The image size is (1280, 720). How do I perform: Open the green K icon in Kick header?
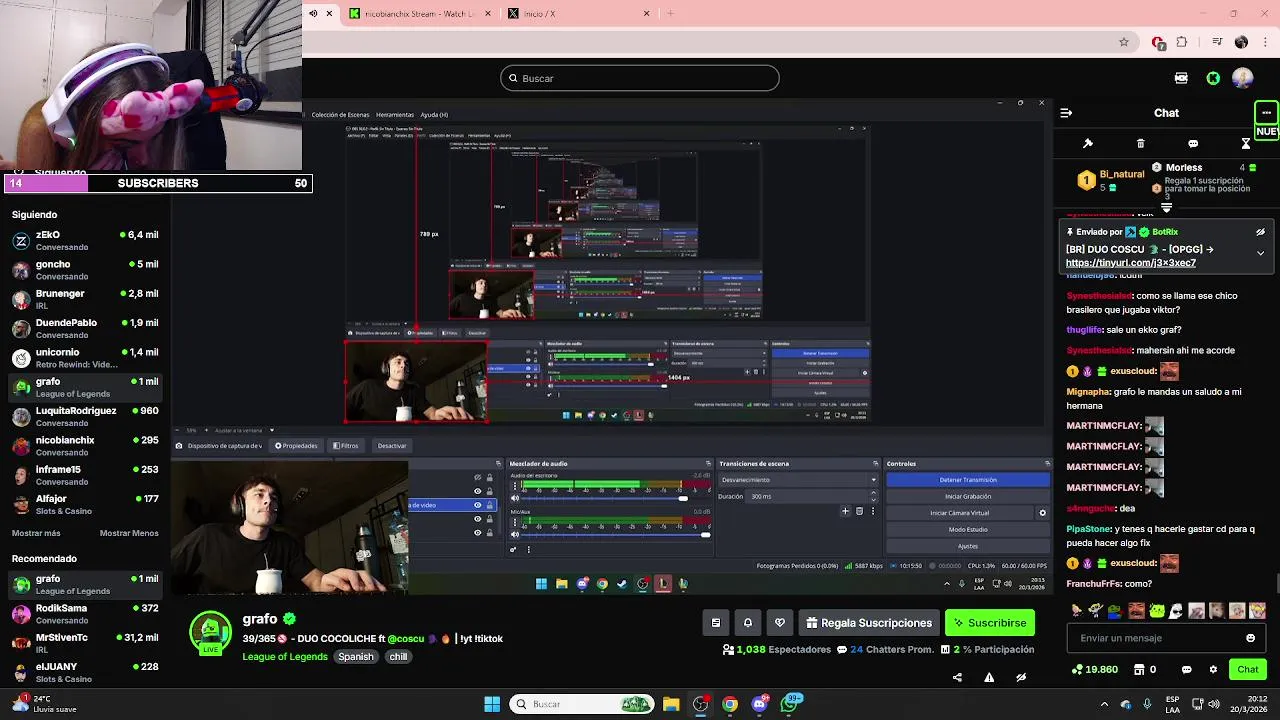pyautogui.click(x=1213, y=78)
